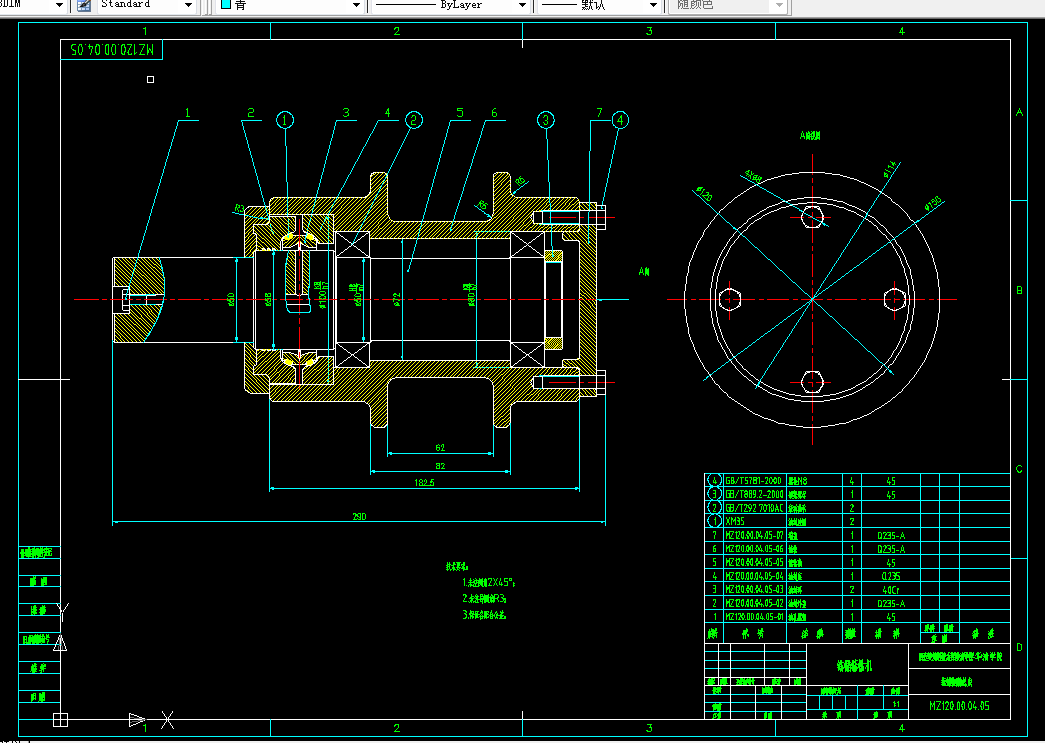
Task: Select the small white grip square near the title stamp
Action: click(151, 79)
